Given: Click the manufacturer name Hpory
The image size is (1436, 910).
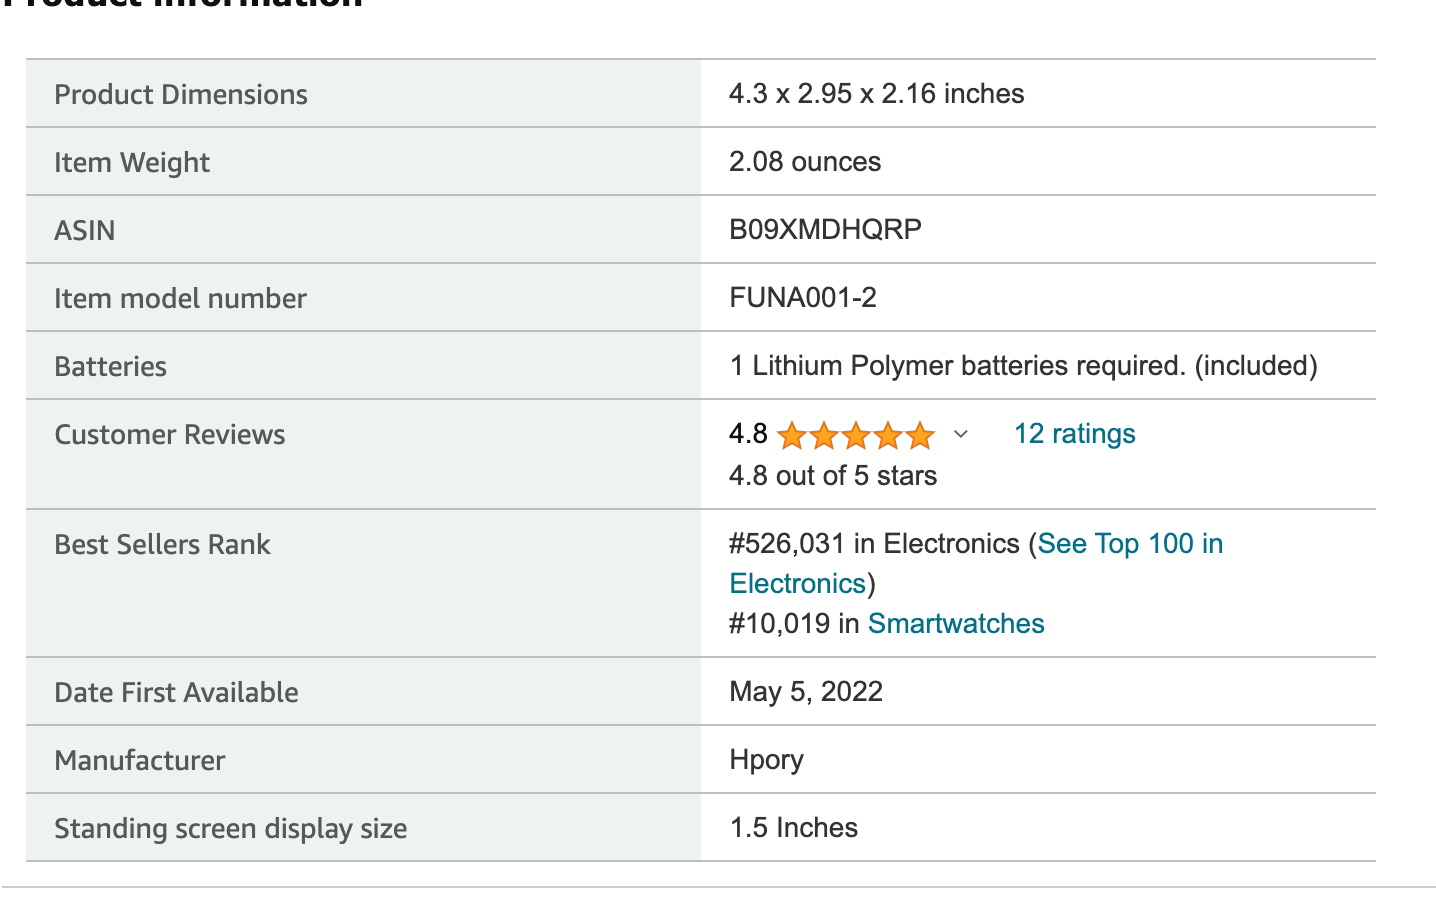Looking at the screenshot, I should pyautogui.click(x=766, y=760).
